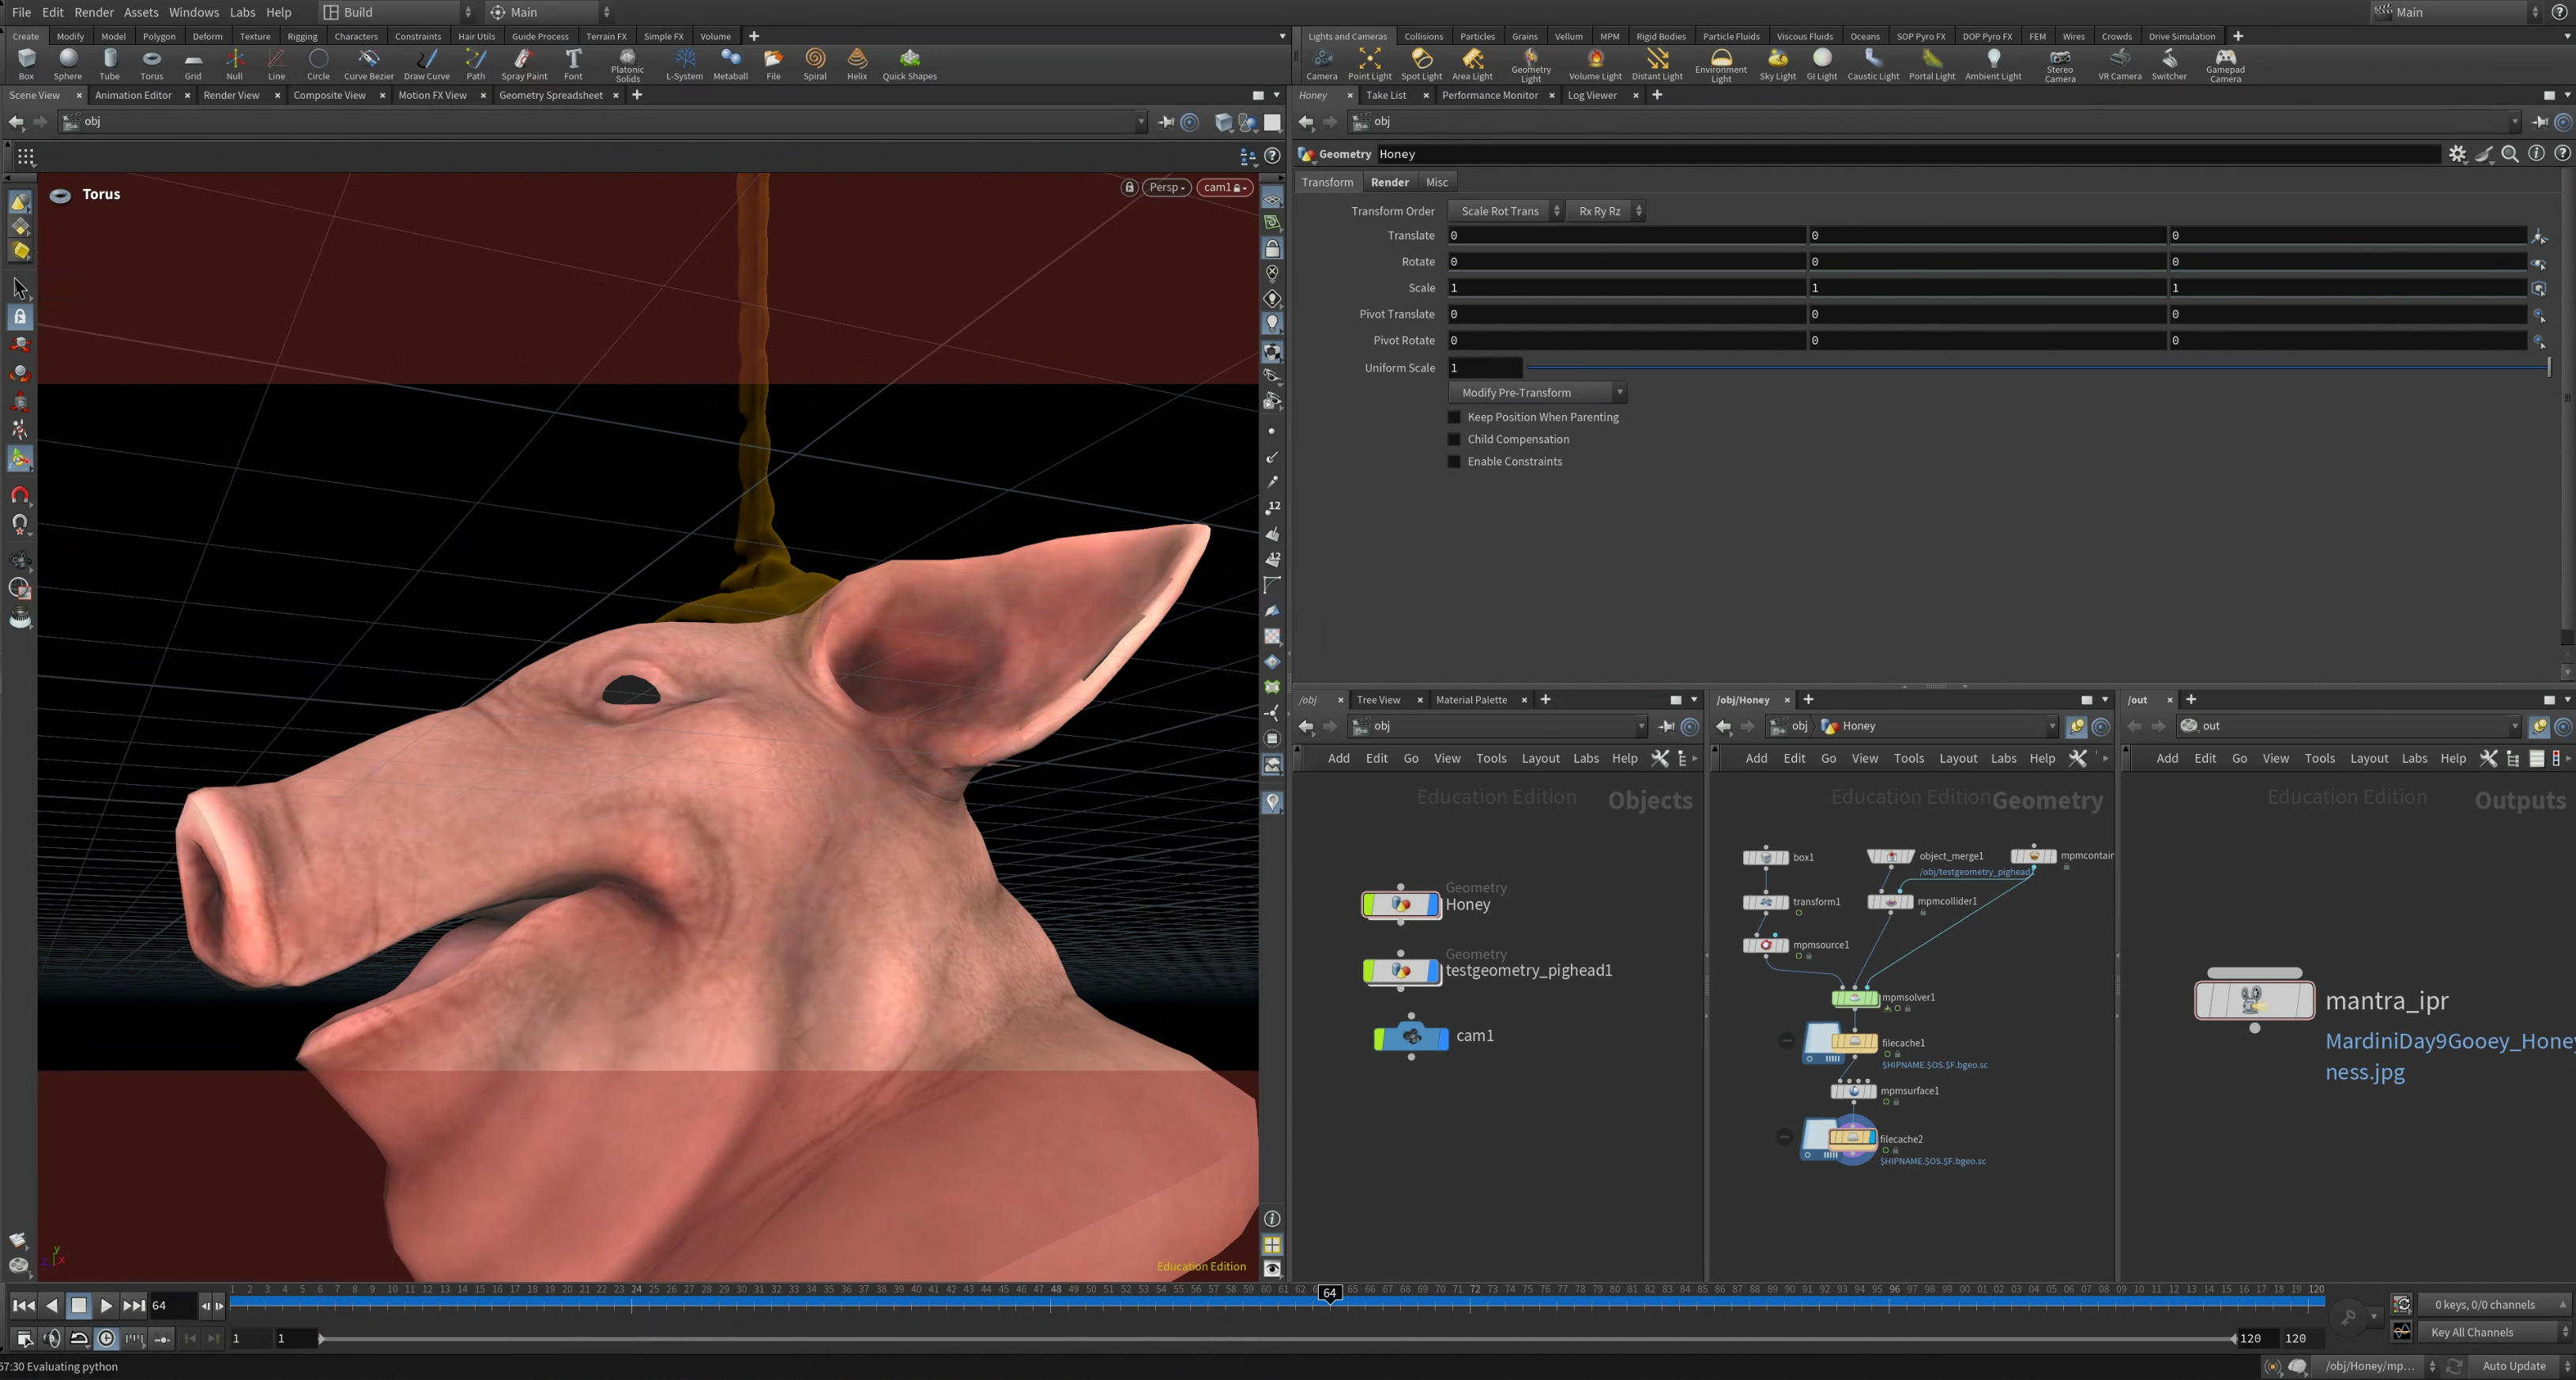Click the Translate X input field
This screenshot has height=1380, width=2576.
(1626, 236)
